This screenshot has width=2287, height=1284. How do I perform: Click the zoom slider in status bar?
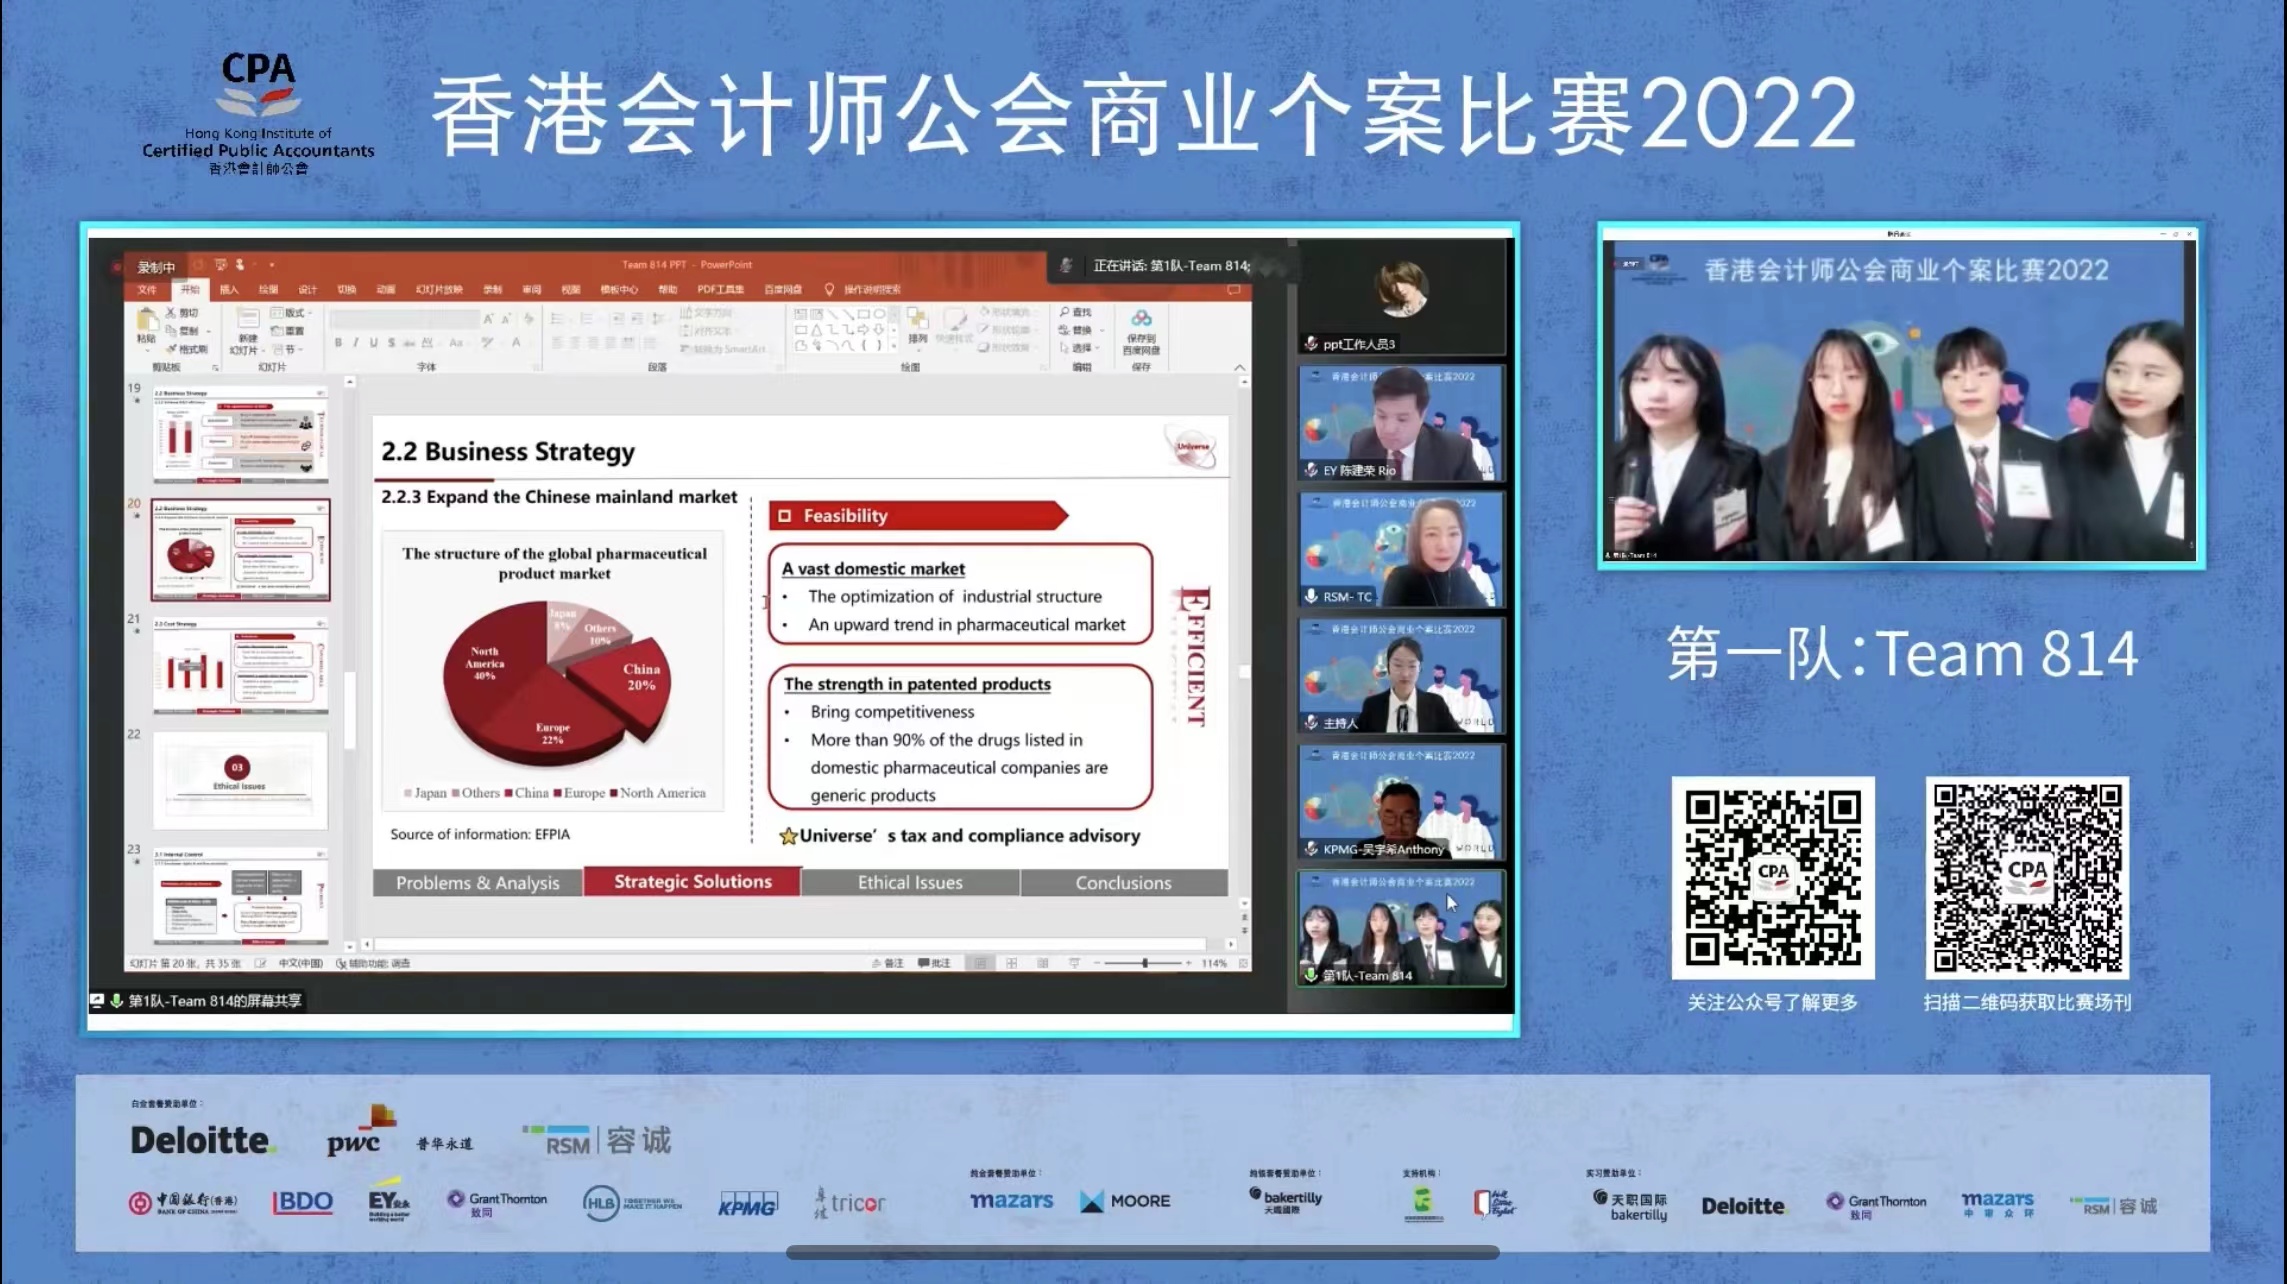1144,963
